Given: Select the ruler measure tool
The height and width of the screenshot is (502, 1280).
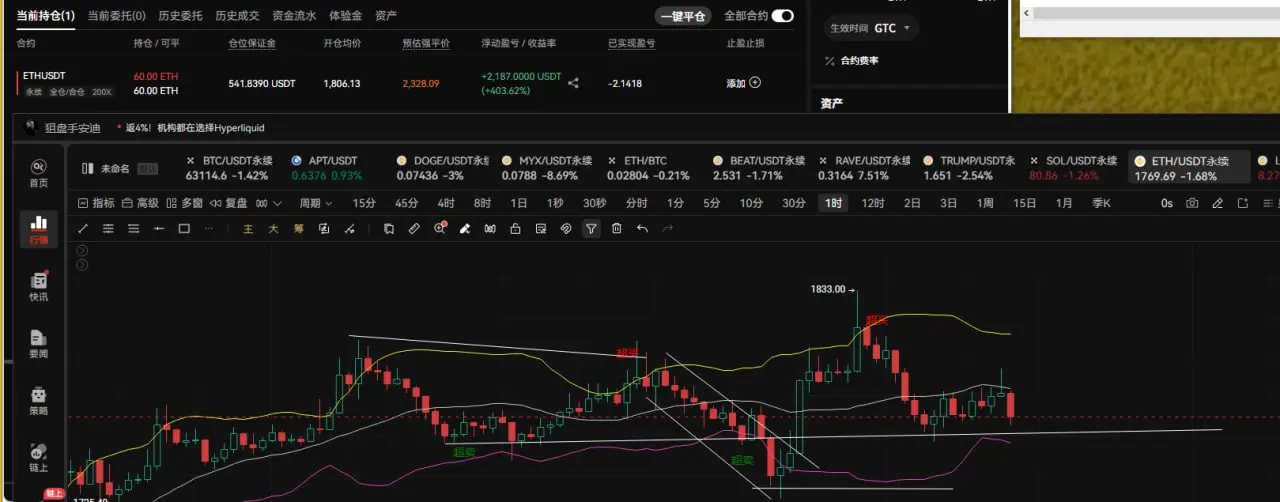Looking at the screenshot, I should pyautogui.click(x=414, y=229).
